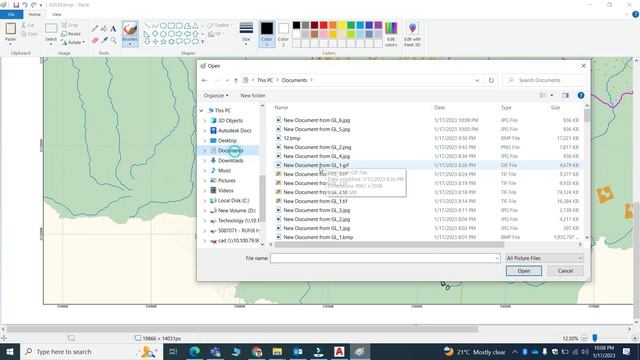Viewport: 640px width, 360px height.
Task: Open Outlook from the taskbar
Action: point(298,351)
